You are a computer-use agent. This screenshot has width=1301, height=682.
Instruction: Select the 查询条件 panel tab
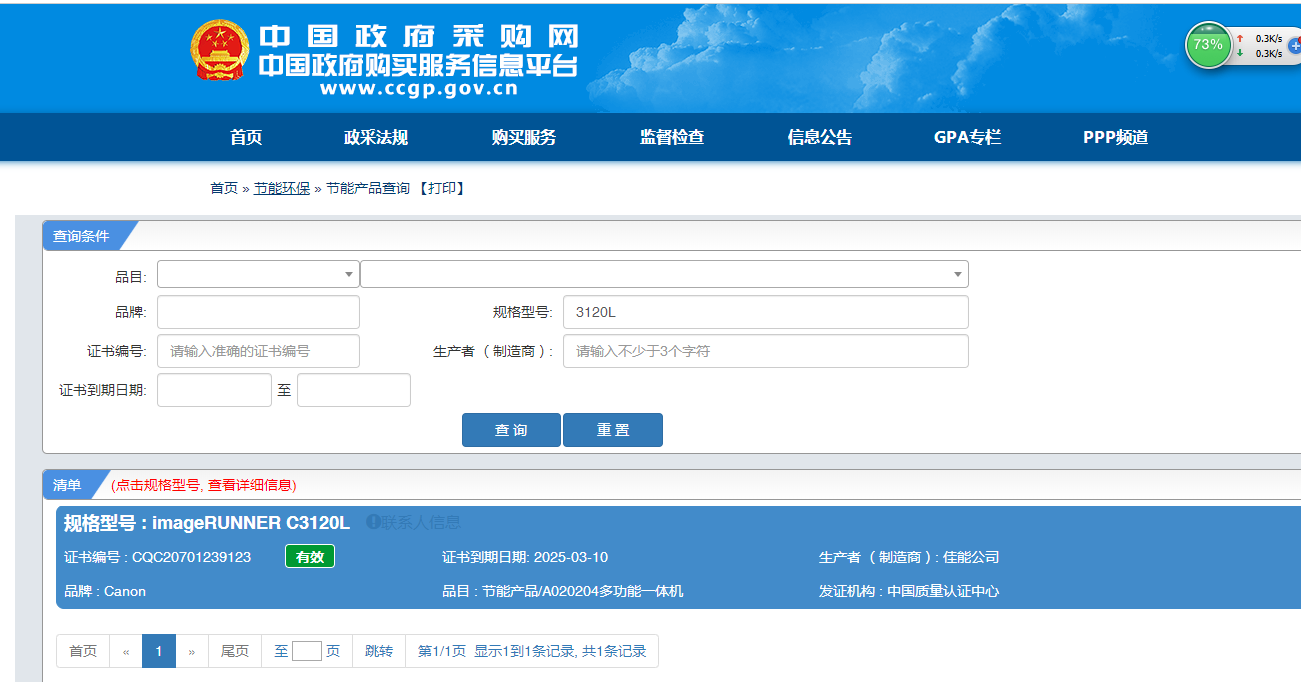81,236
